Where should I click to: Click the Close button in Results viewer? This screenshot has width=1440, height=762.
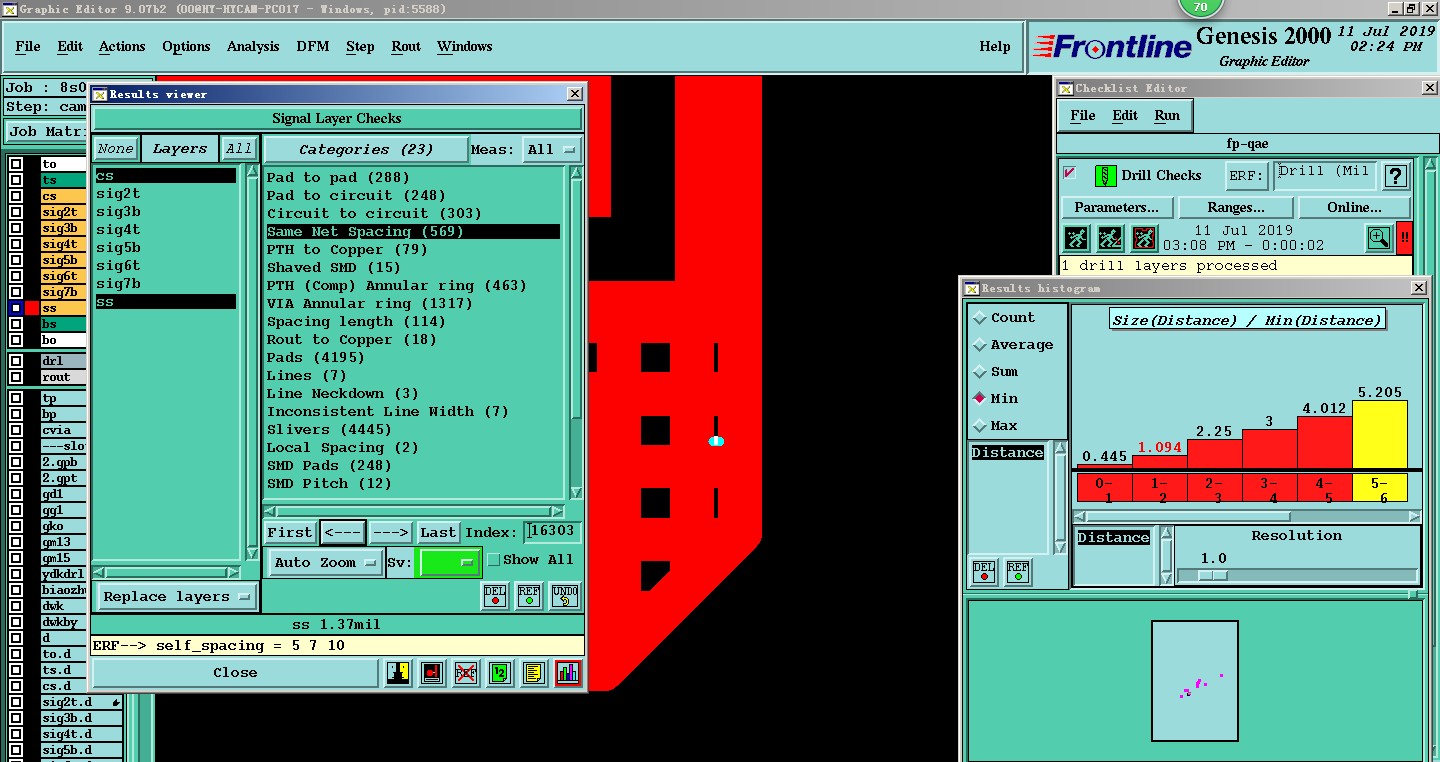(235, 673)
